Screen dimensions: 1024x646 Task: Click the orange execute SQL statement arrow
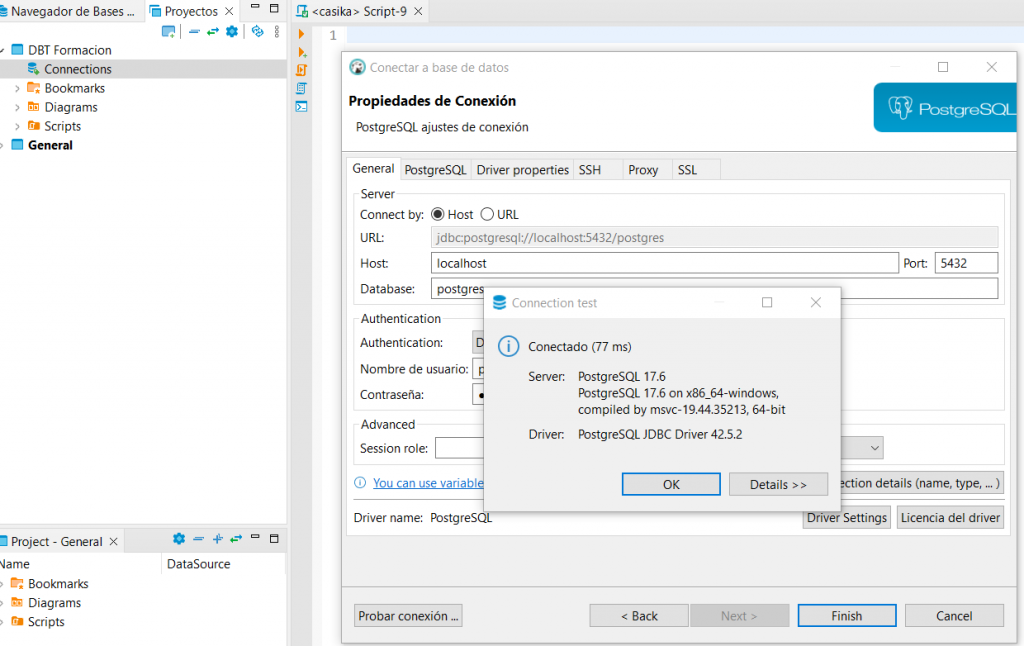click(301, 33)
